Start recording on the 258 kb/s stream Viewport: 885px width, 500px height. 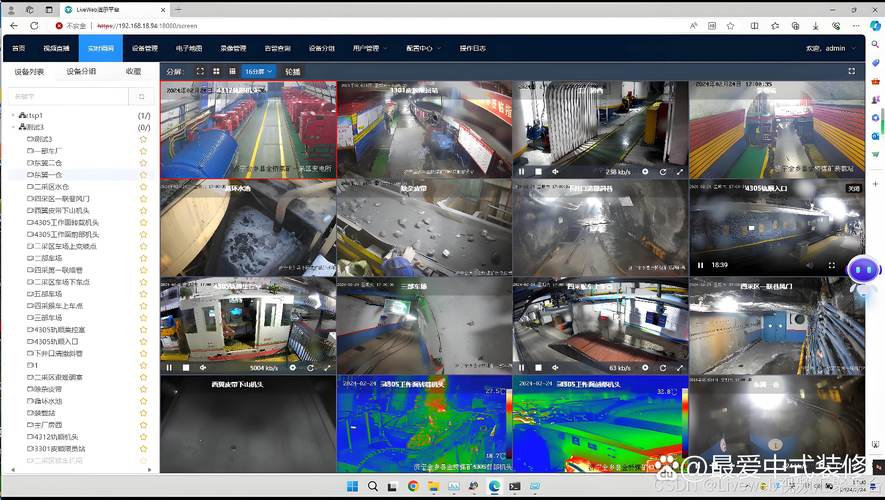(645, 172)
